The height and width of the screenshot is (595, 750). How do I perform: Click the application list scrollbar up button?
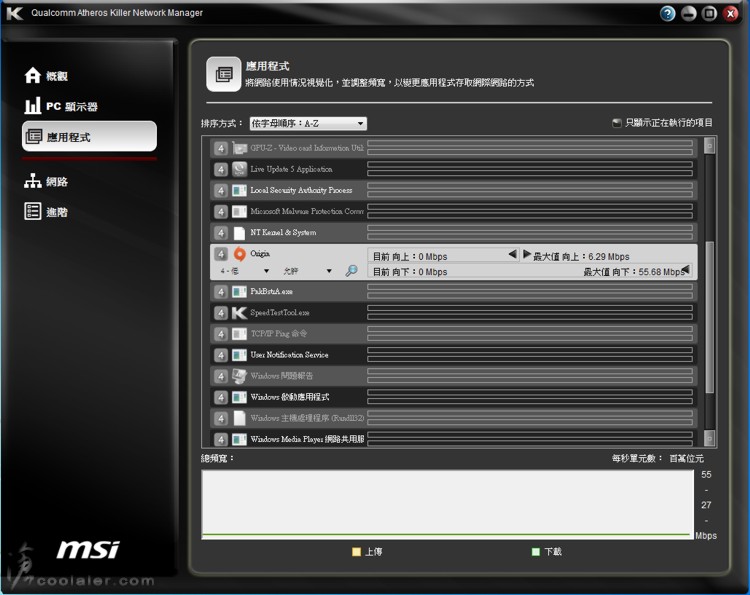click(710, 145)
